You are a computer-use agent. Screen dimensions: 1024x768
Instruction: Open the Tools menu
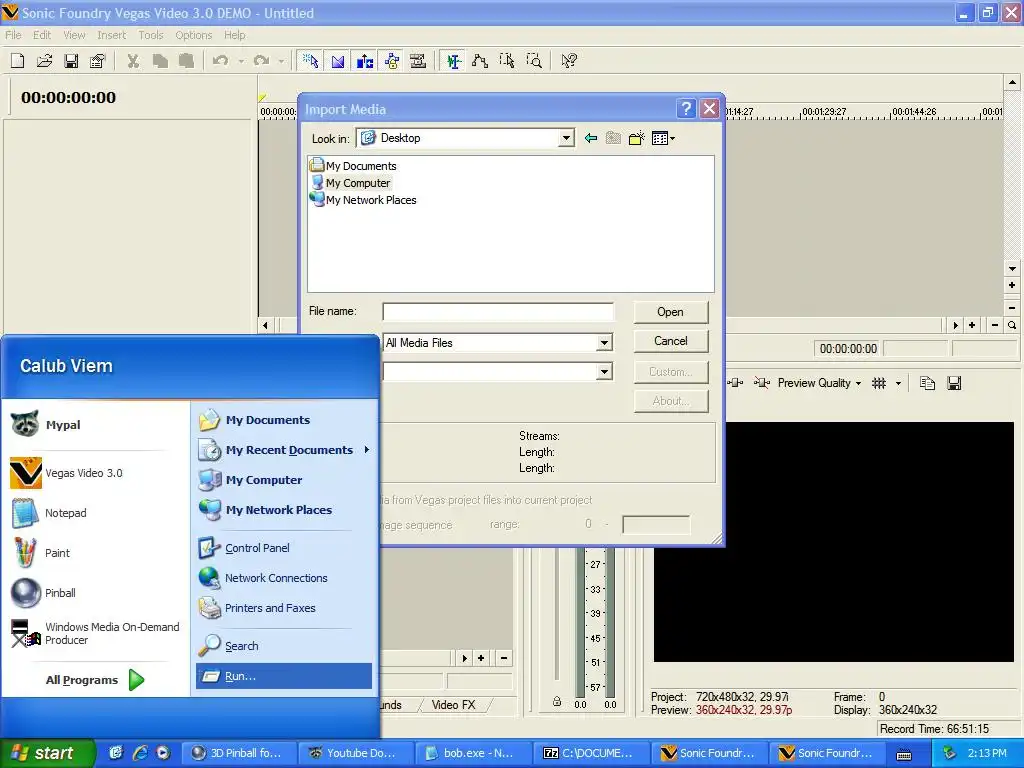(150, 35)
